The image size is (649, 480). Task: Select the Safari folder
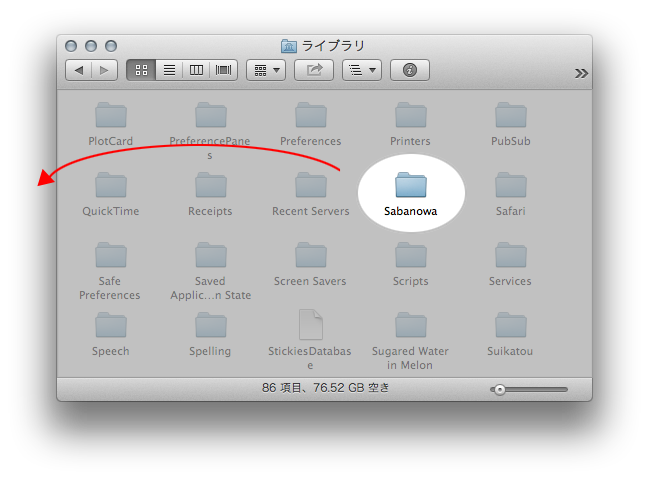511,185
